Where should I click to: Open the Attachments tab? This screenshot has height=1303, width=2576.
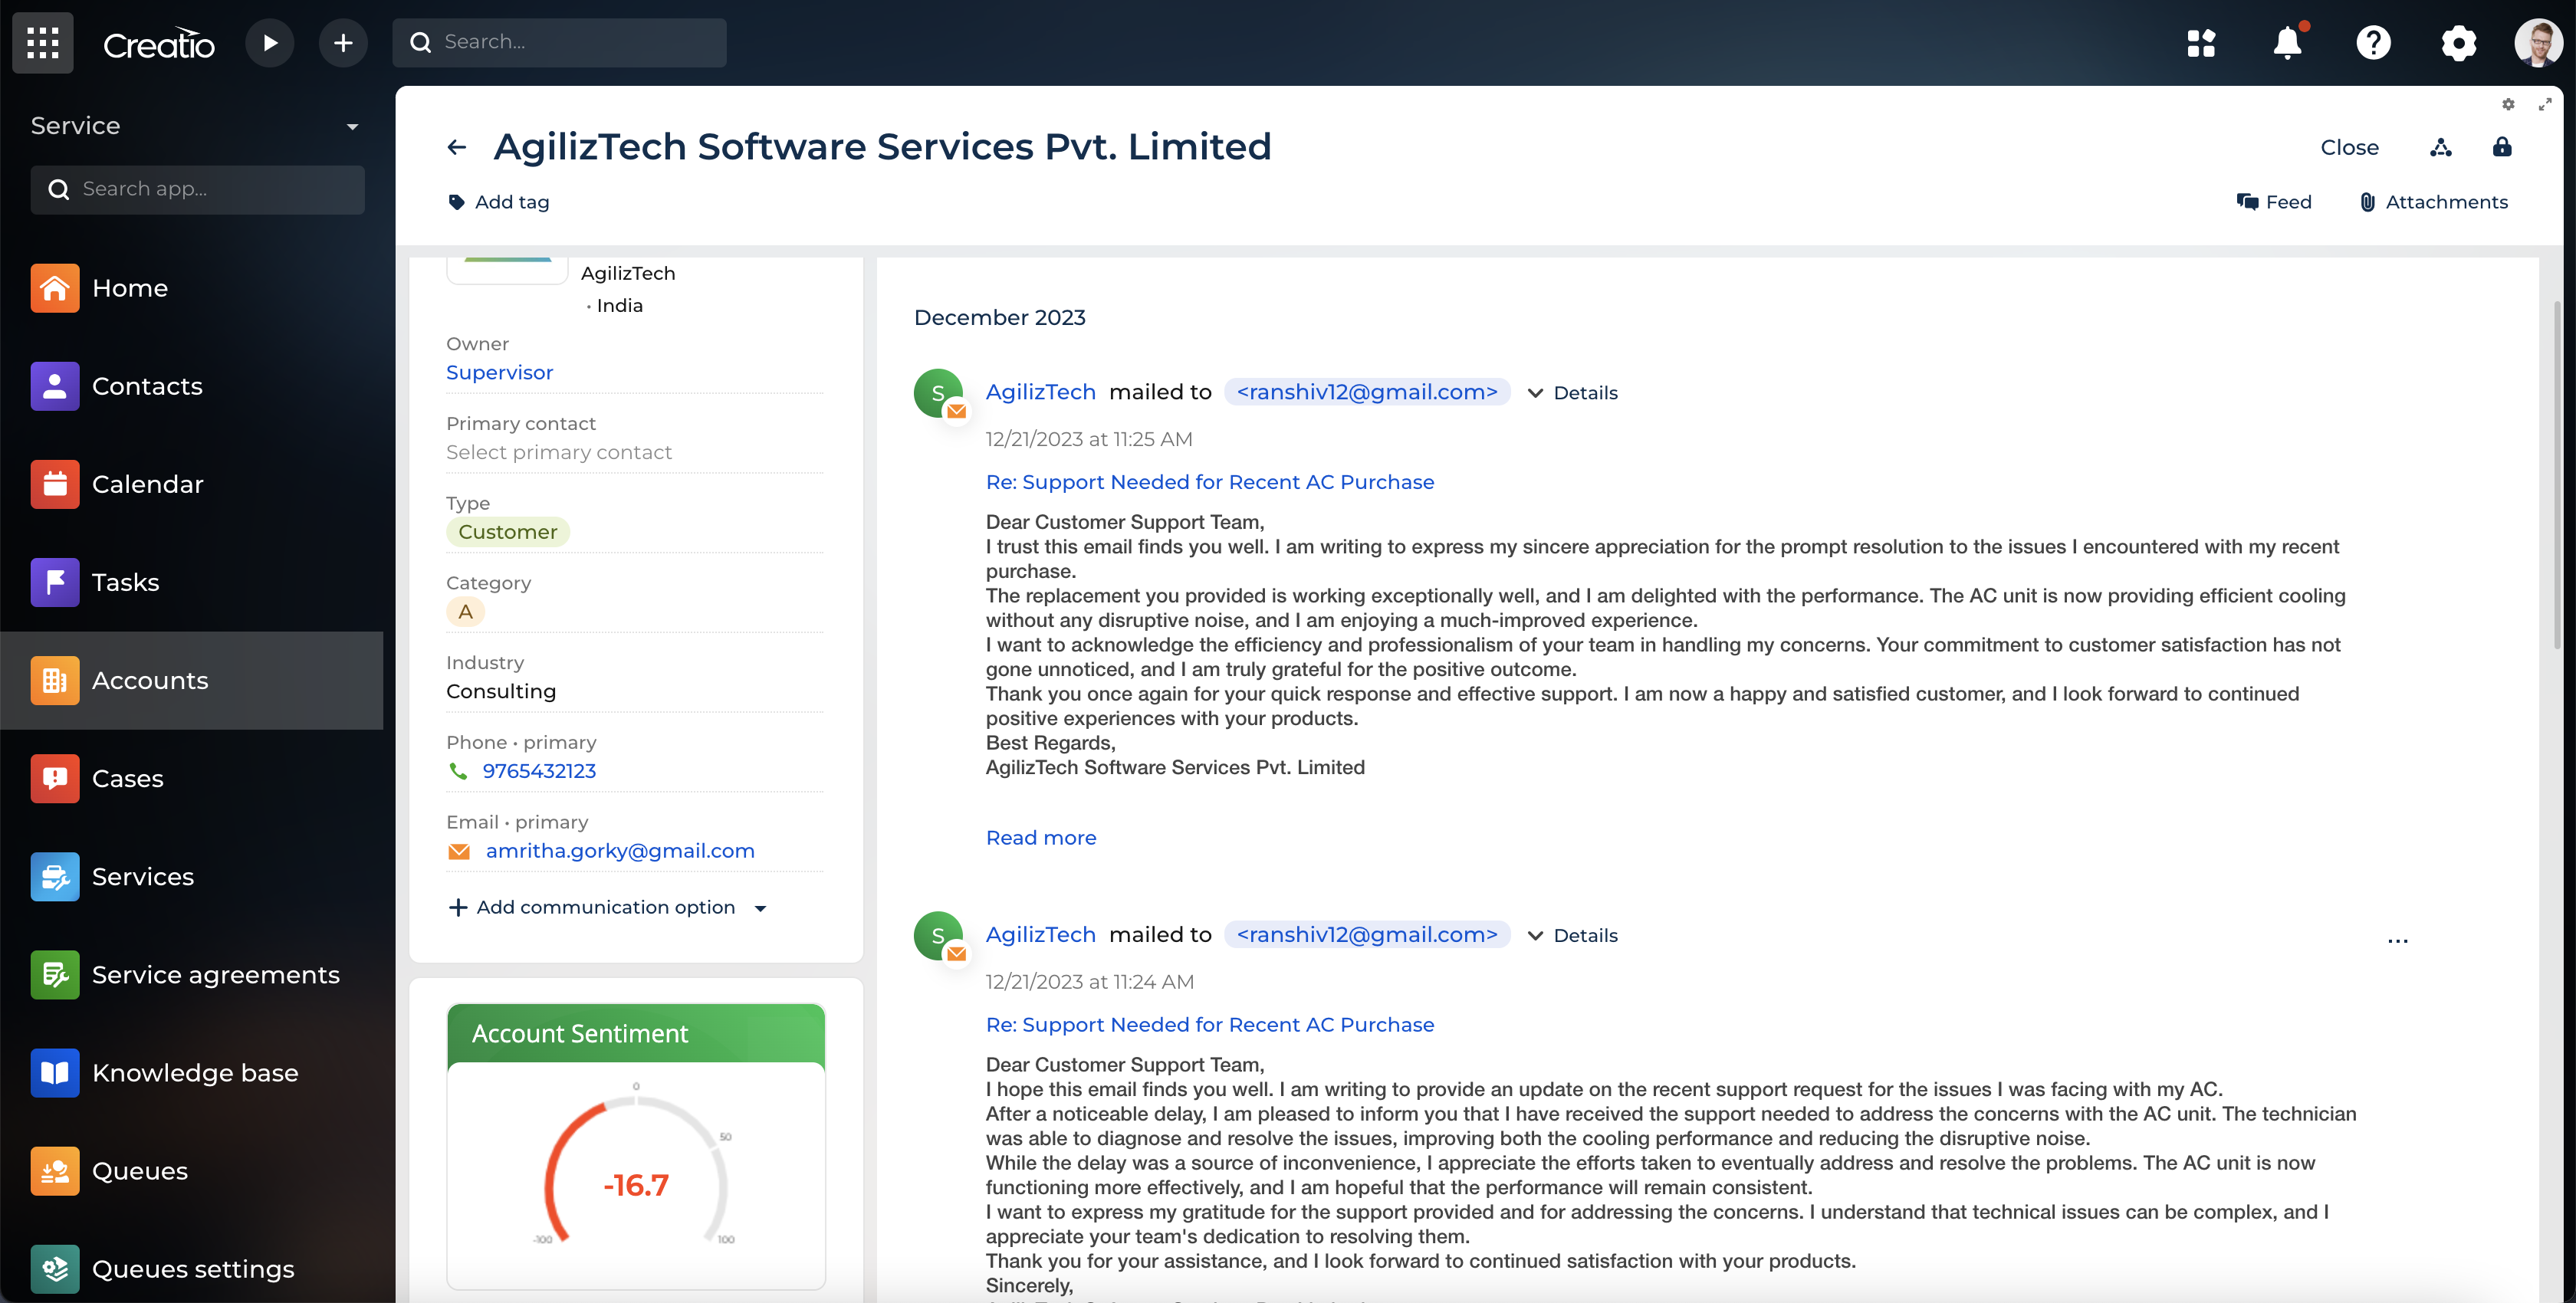(x=2434, y=202)
